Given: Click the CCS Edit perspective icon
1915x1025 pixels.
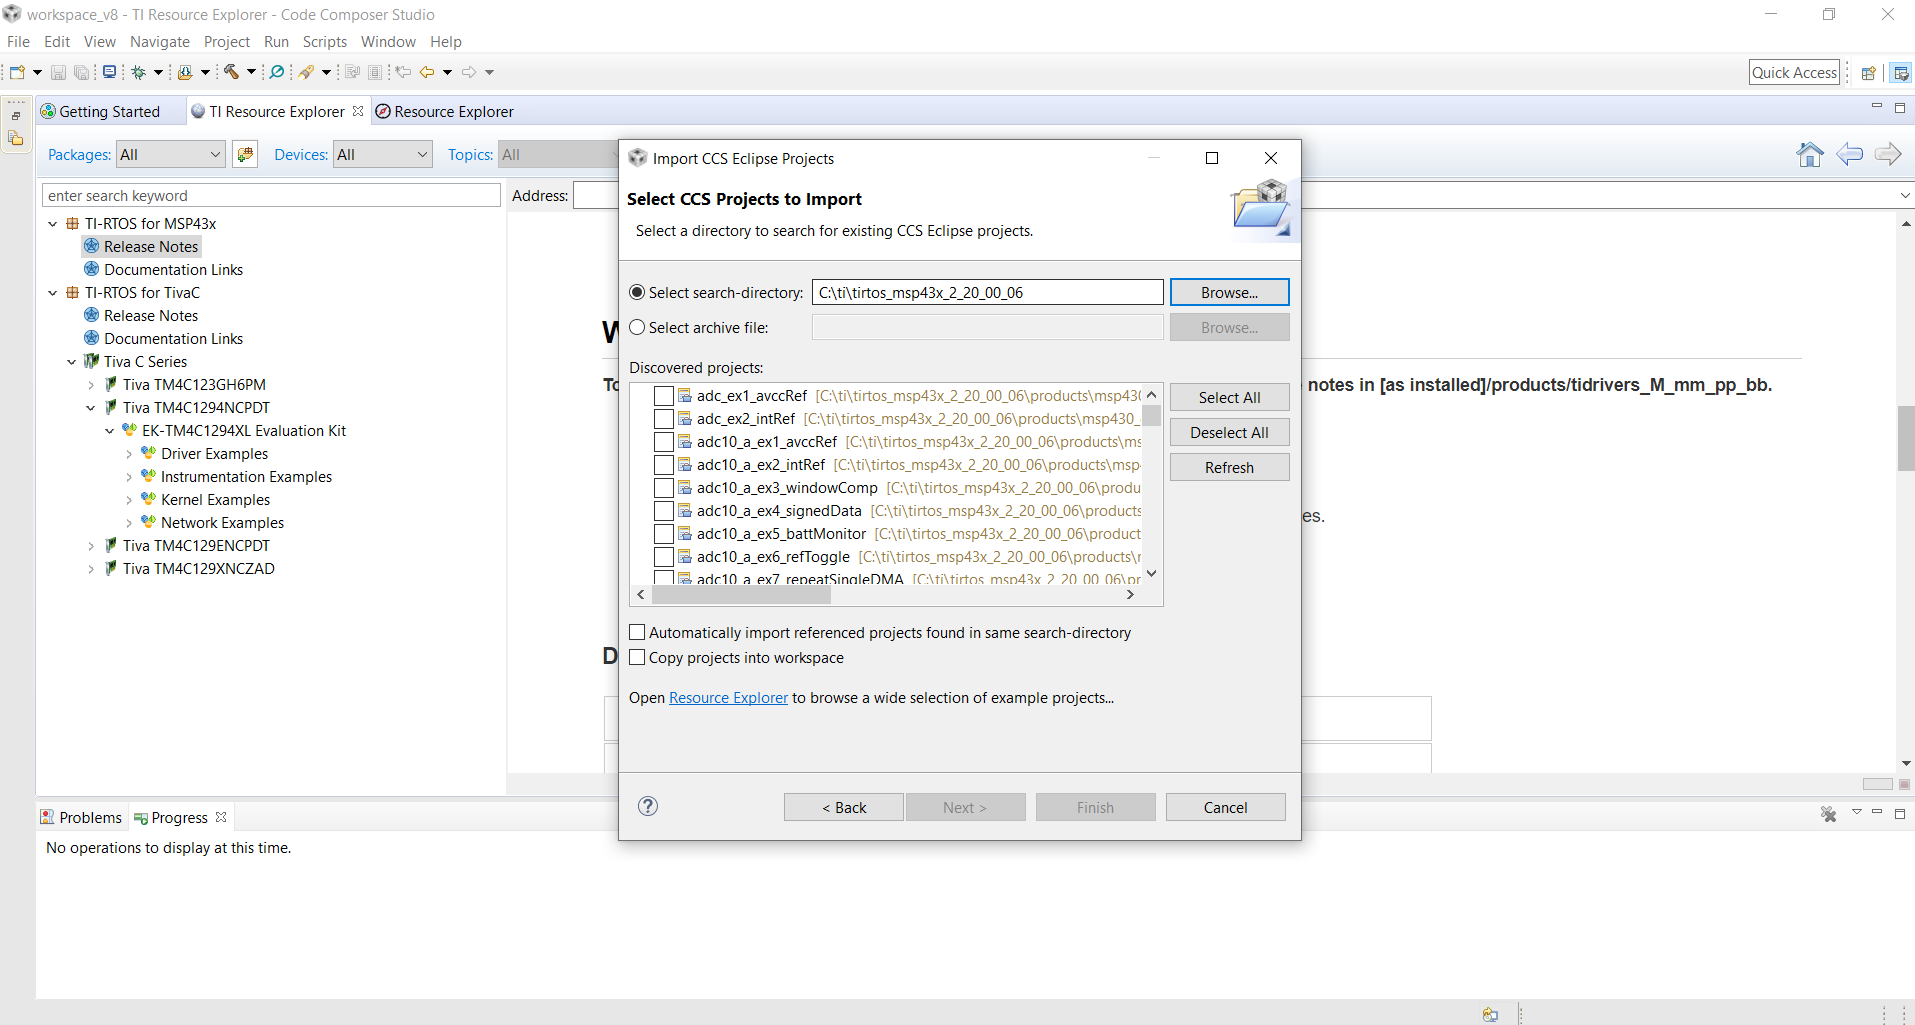Looking at the screenshot, I should pos(1901,72).
